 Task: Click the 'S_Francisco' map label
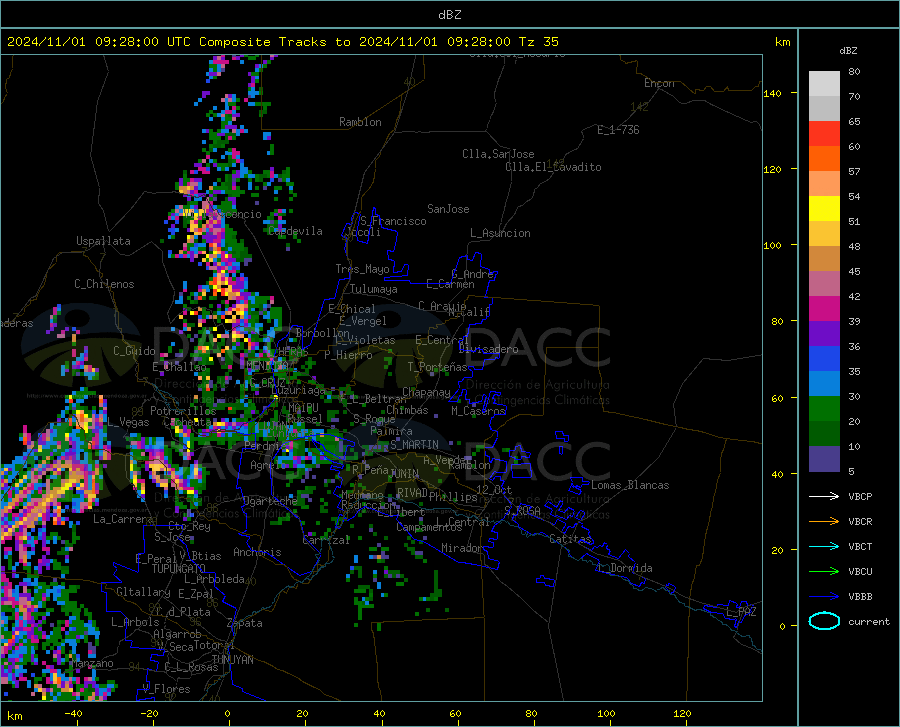pyautogui.click(x=393, y=221)
